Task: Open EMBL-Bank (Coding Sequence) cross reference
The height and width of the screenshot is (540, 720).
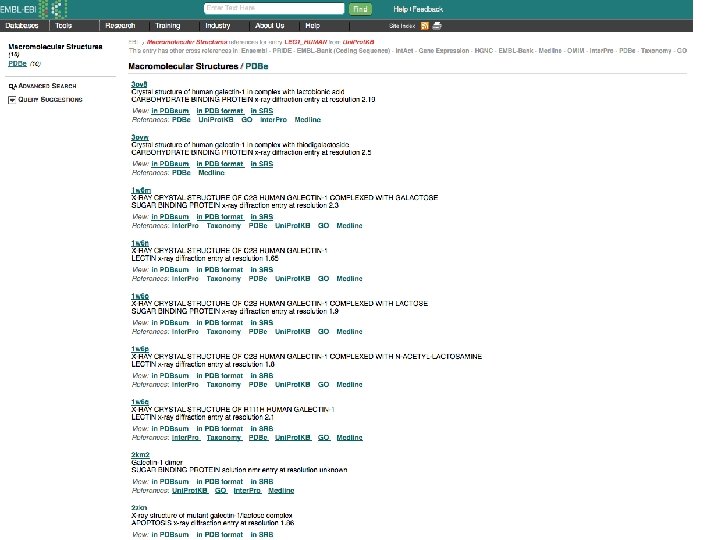Action: pos(343,51)
